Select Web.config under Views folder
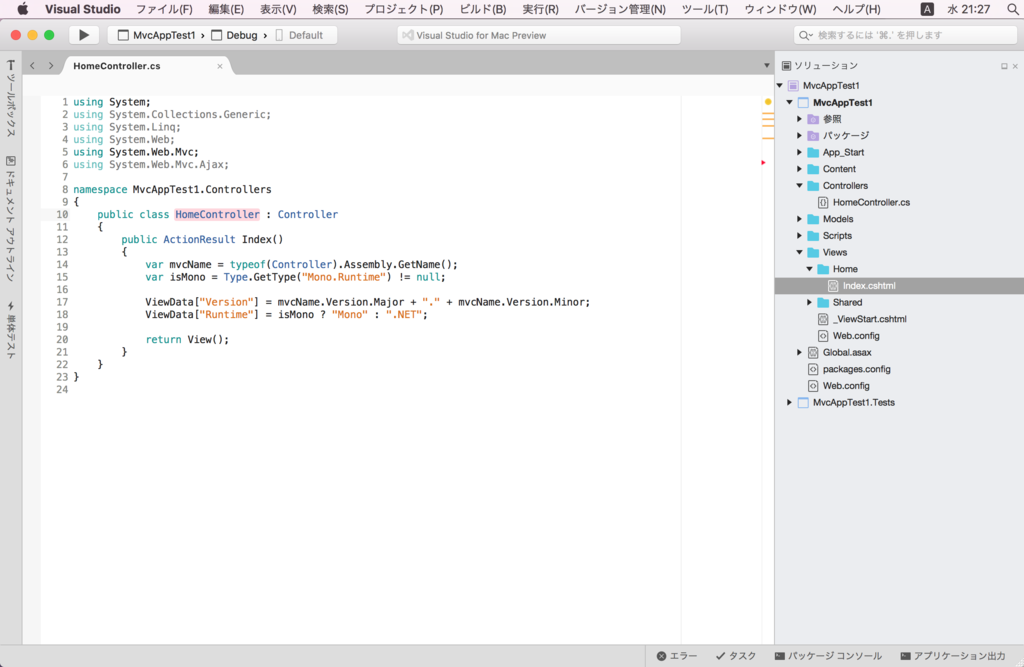Screen dimensions: 1024x667 [x=856, y=336]
